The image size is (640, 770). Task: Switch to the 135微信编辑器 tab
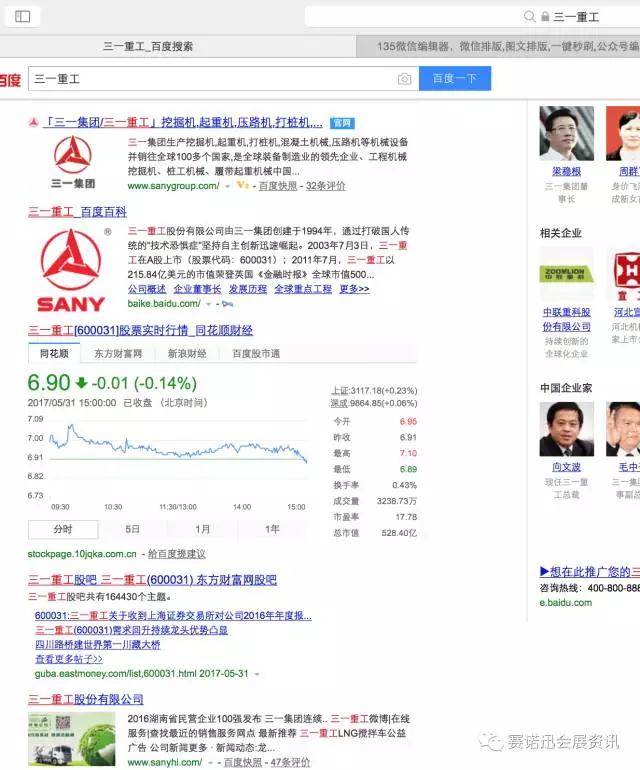498,47
